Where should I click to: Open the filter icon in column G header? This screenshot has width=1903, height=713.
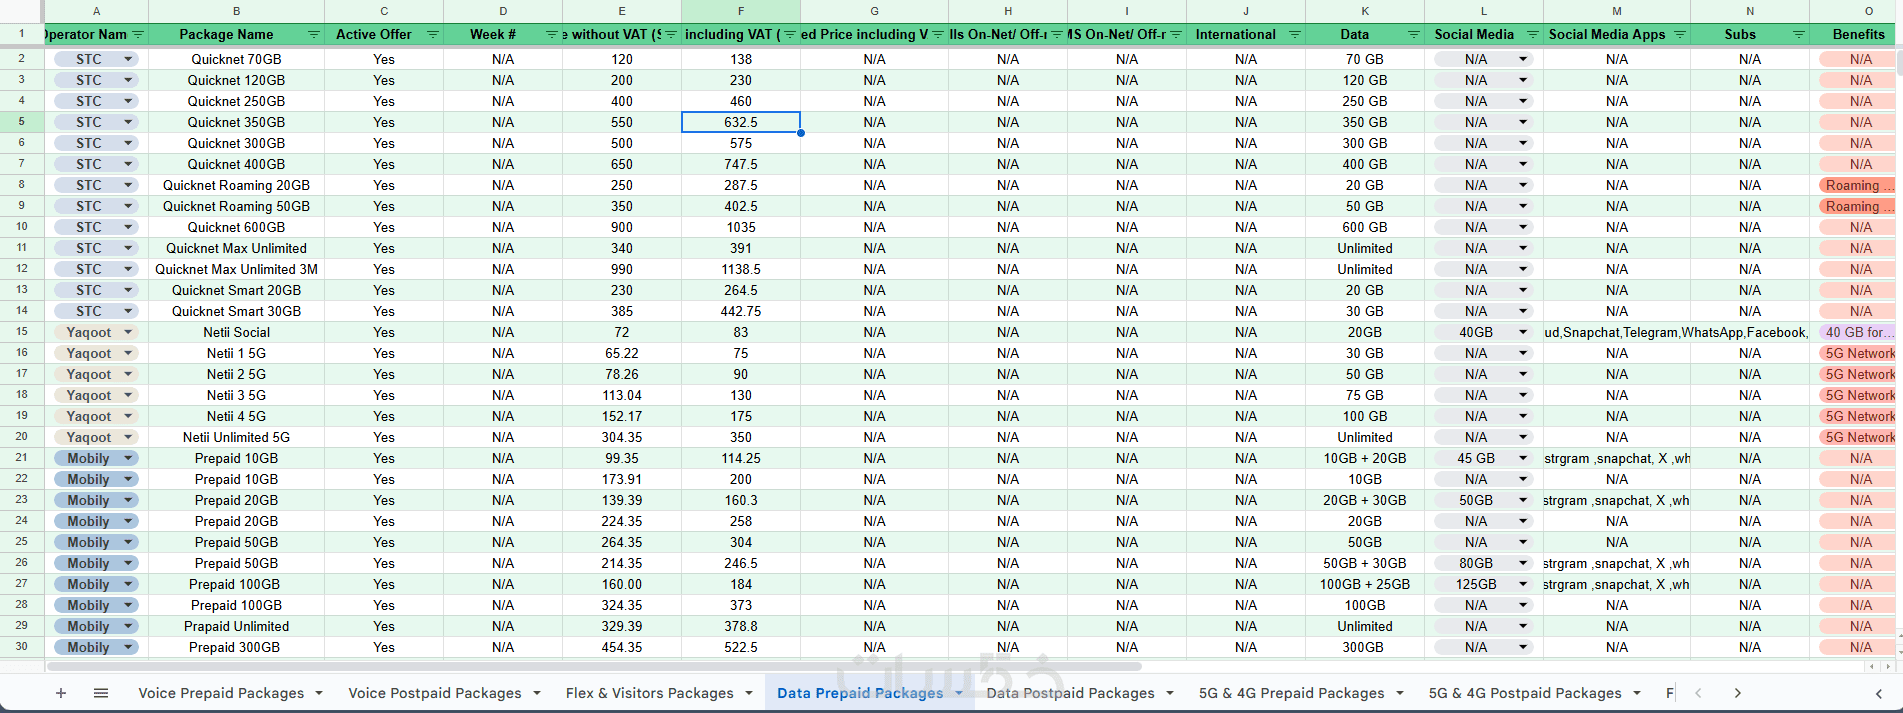(x=938, y=34)
